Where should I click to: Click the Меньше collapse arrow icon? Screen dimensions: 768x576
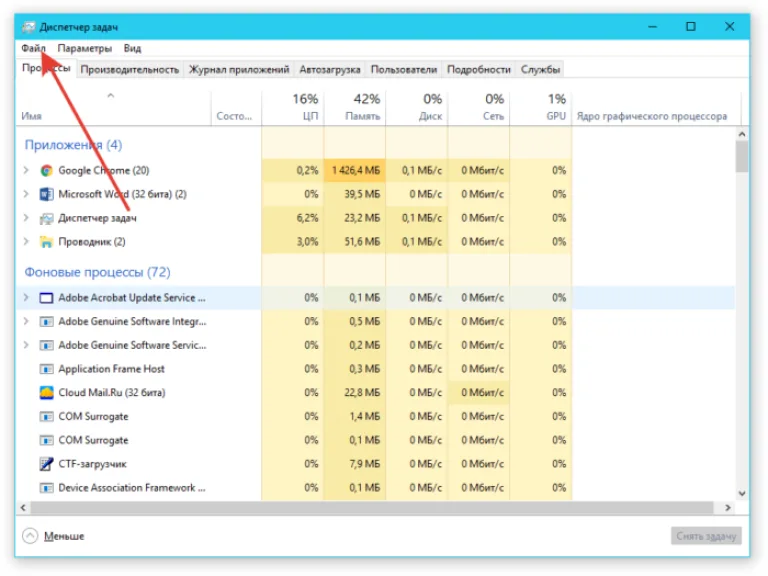pos(30,536)
